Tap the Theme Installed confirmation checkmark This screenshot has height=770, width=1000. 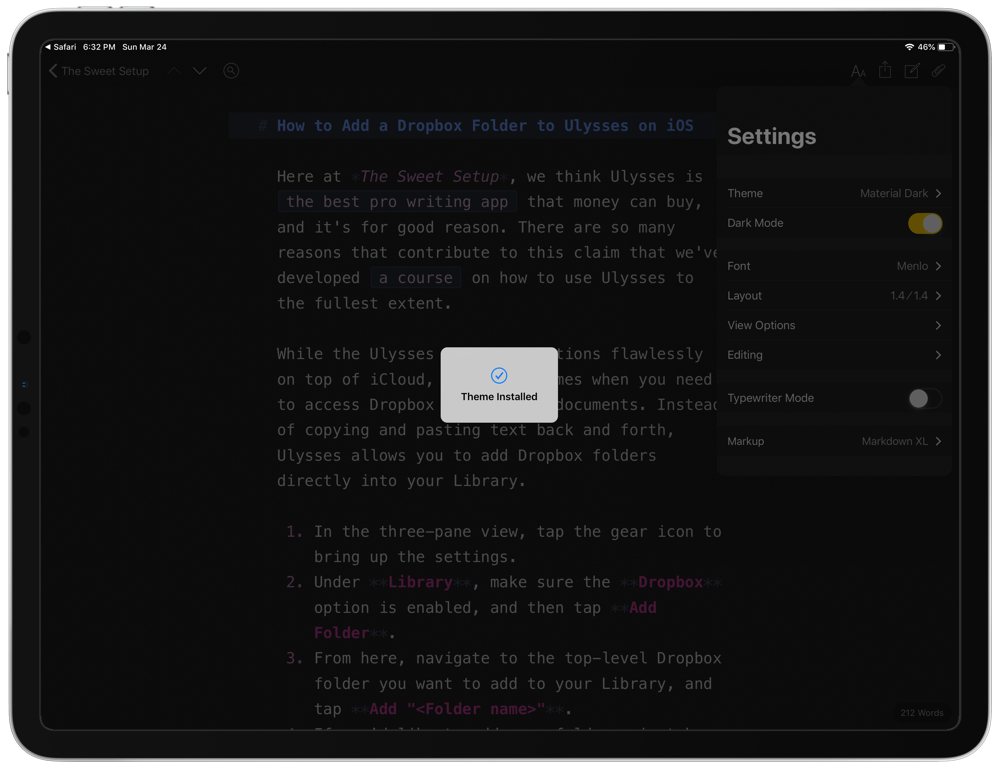tap(499, 375)
